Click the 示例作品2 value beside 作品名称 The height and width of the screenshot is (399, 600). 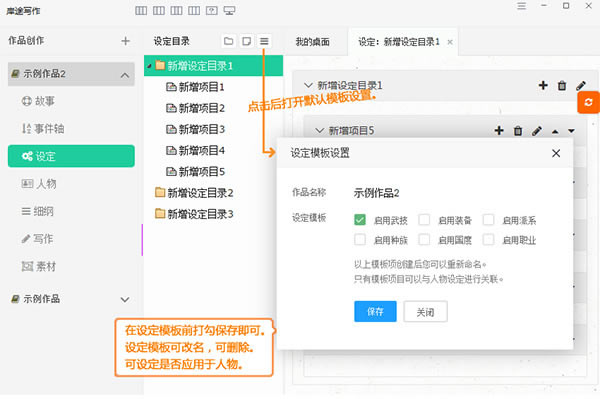[376, 193]
